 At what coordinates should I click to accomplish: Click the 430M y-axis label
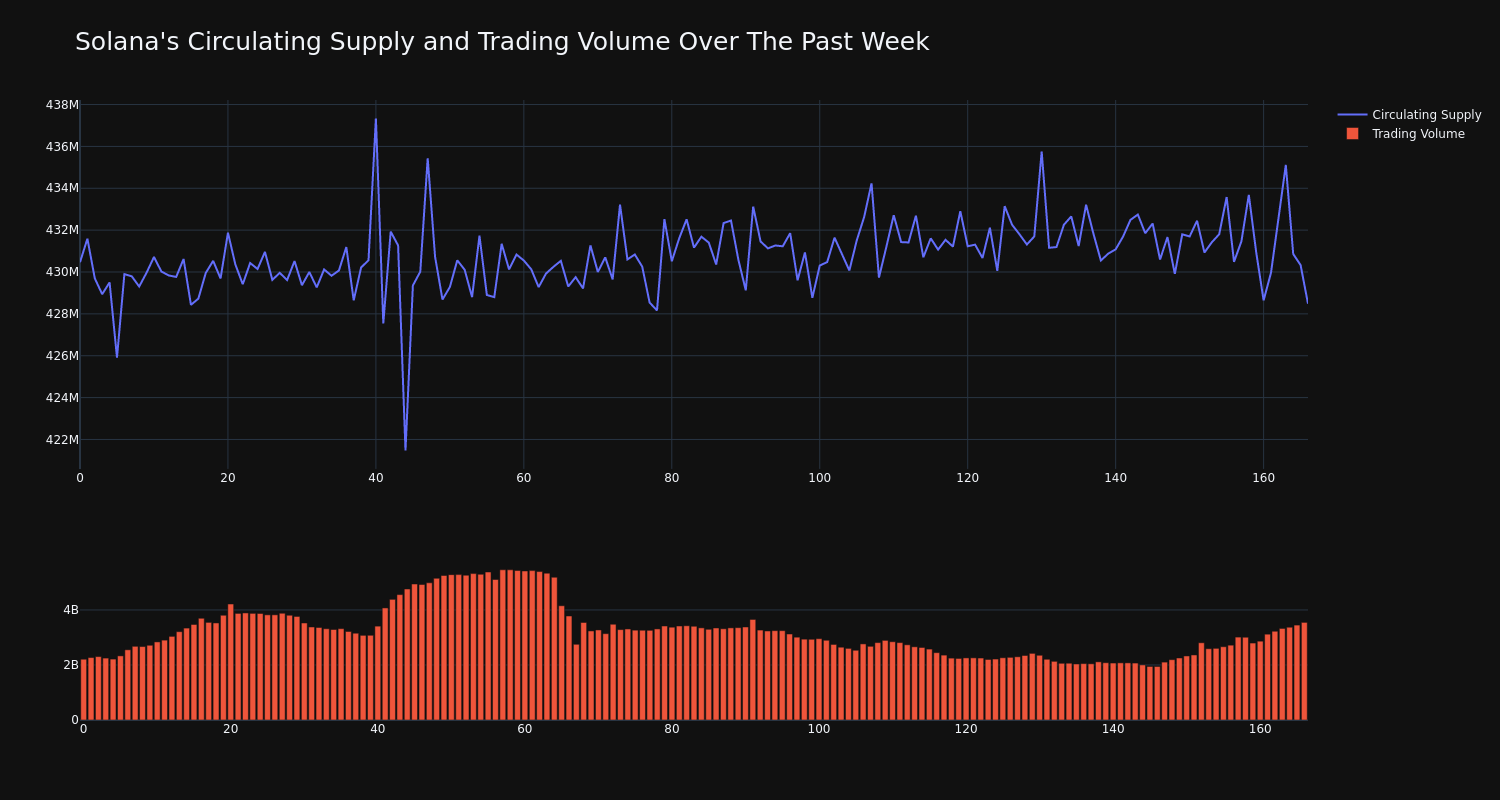coord(62,272)
